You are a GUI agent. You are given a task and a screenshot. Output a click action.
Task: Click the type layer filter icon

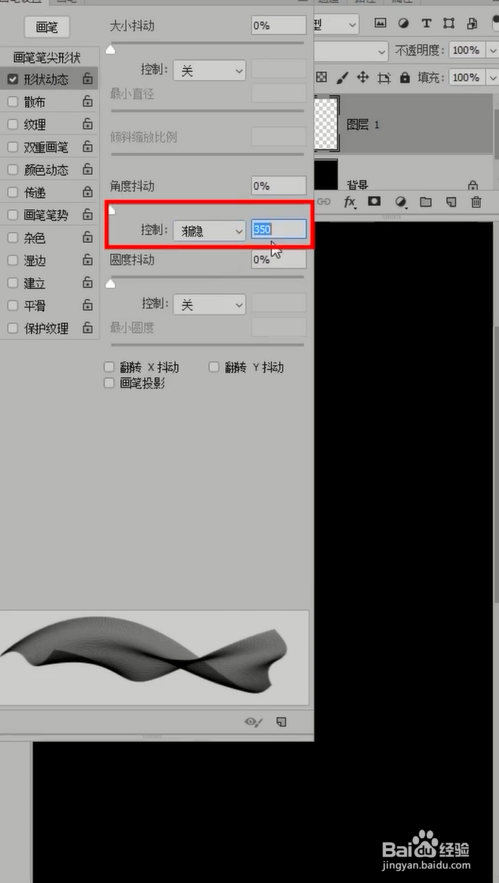click(x=426, y=24)
